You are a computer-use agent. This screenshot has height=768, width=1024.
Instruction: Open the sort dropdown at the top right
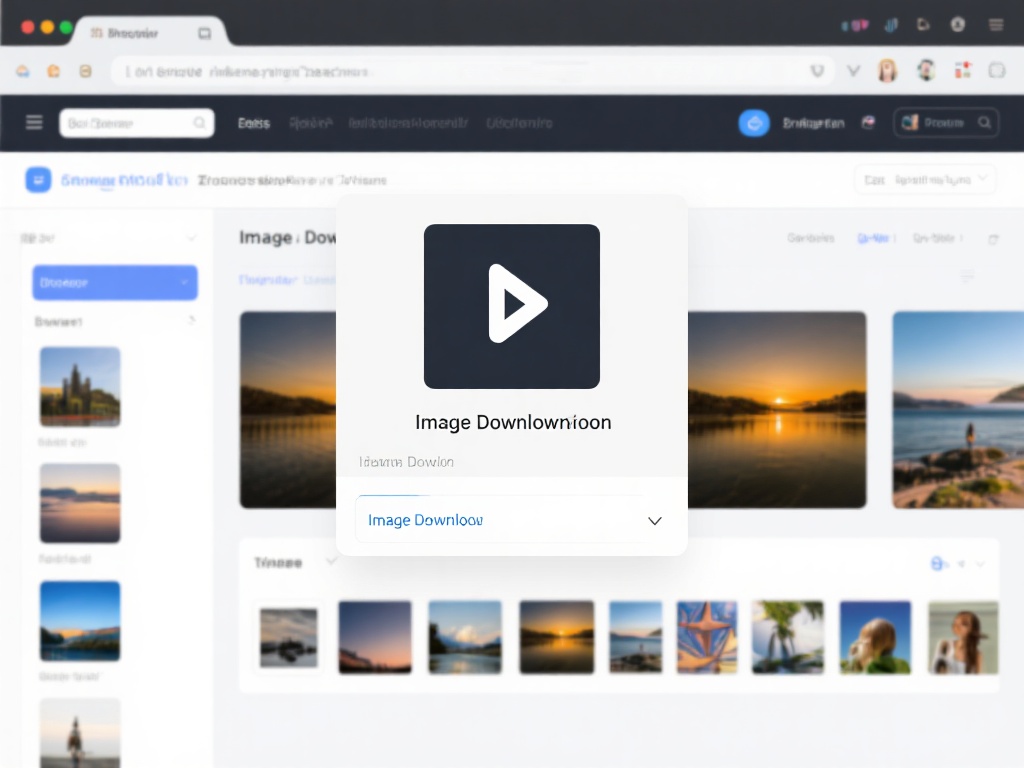[x=925, y=180]
